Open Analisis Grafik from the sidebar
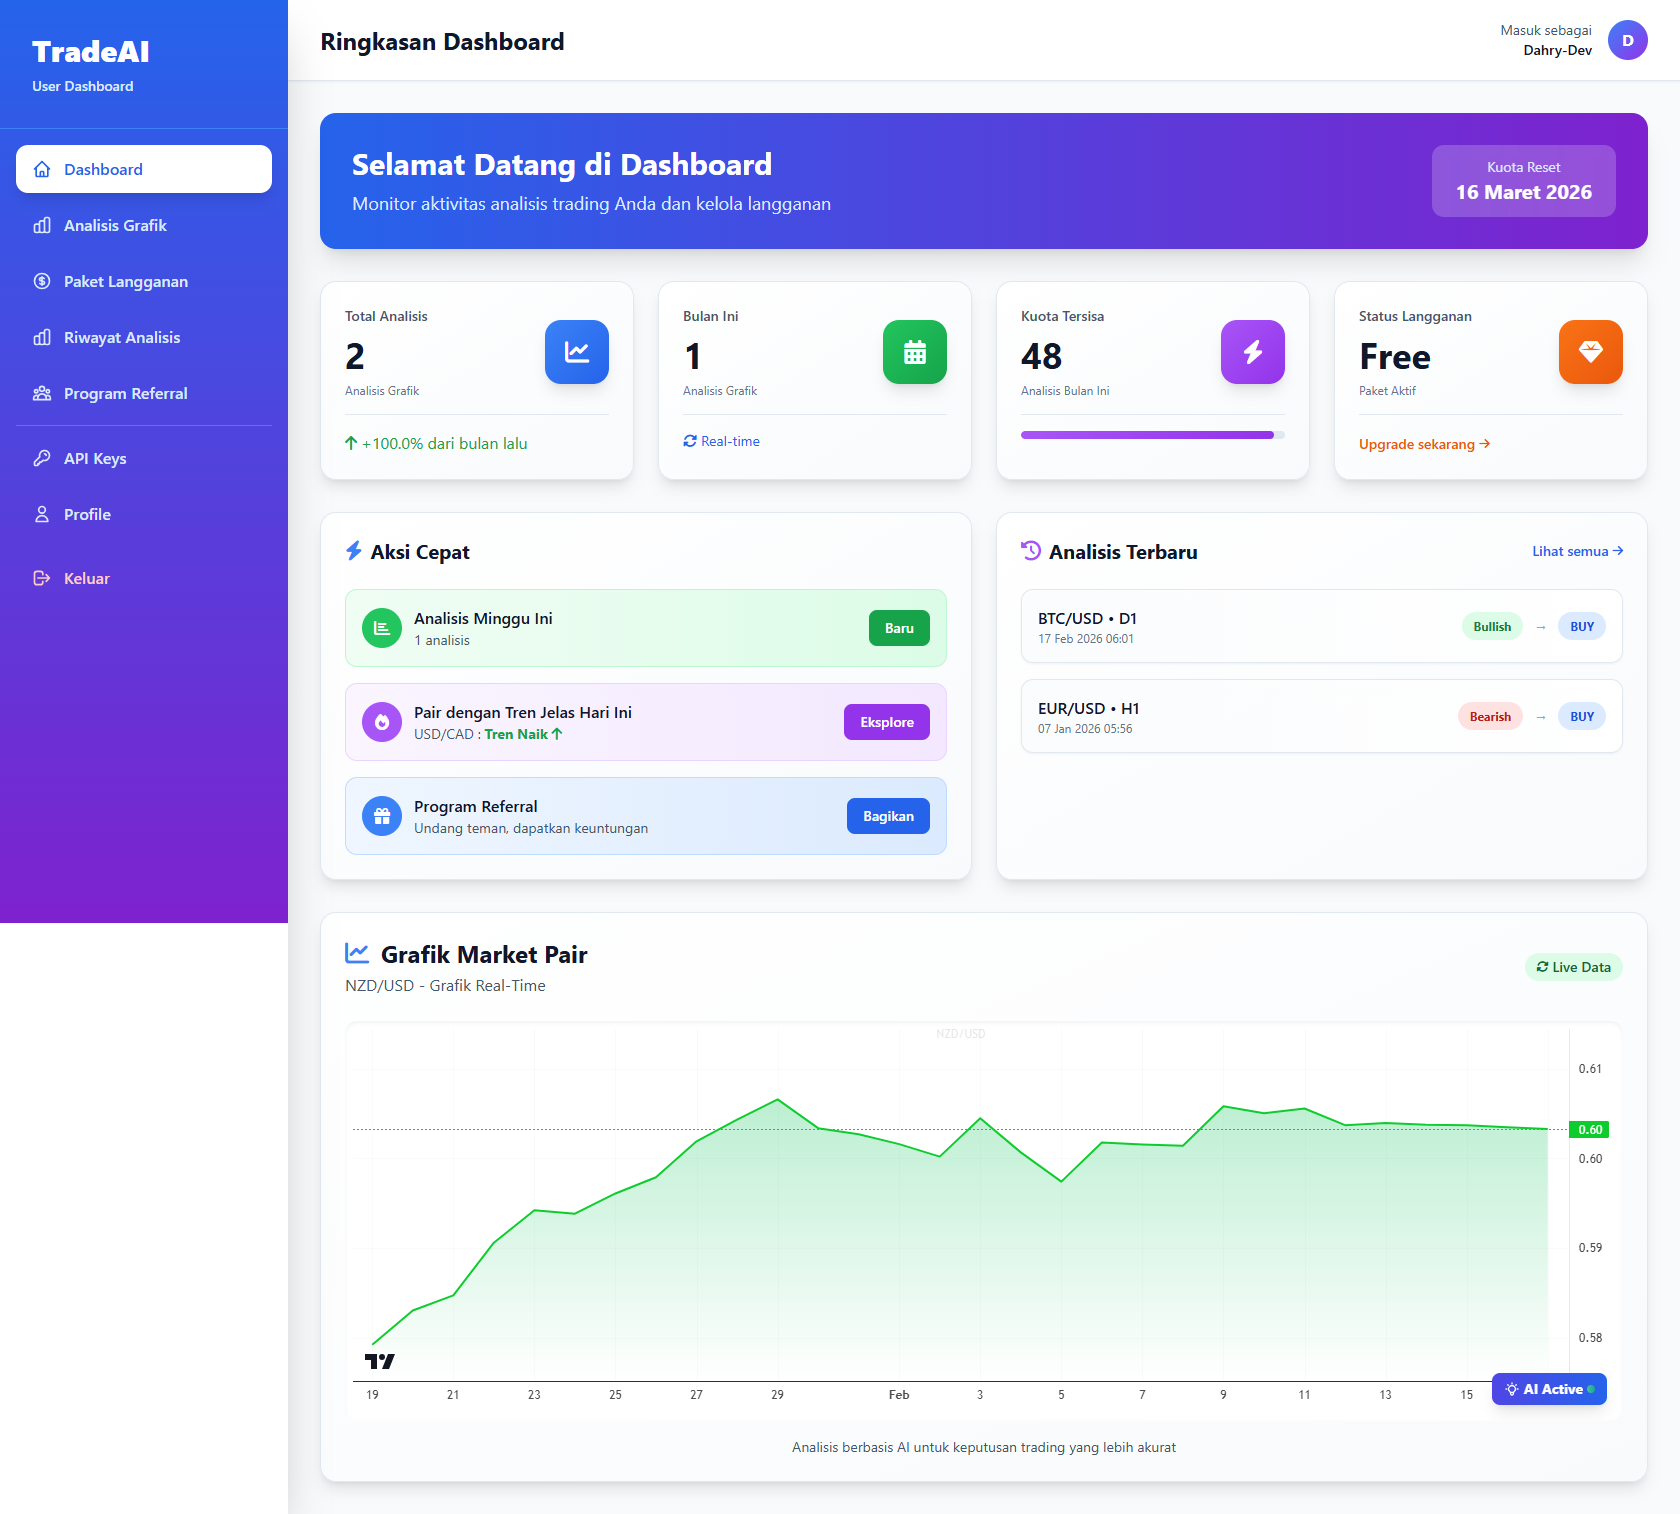This screenshot has height=1514, width=1680. pos(115,226)
